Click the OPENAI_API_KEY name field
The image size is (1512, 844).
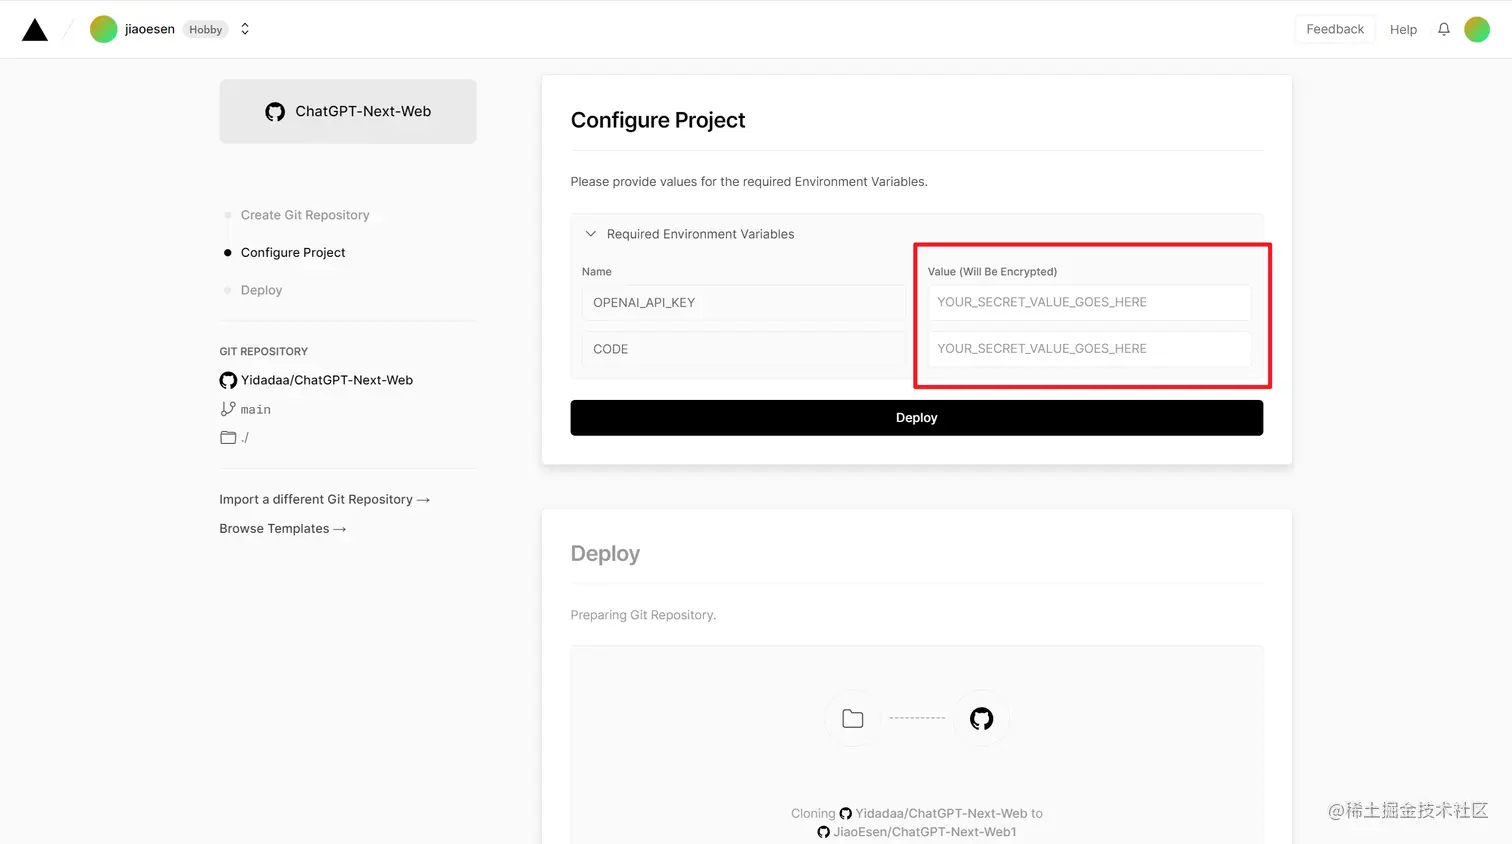click(743, 302)
